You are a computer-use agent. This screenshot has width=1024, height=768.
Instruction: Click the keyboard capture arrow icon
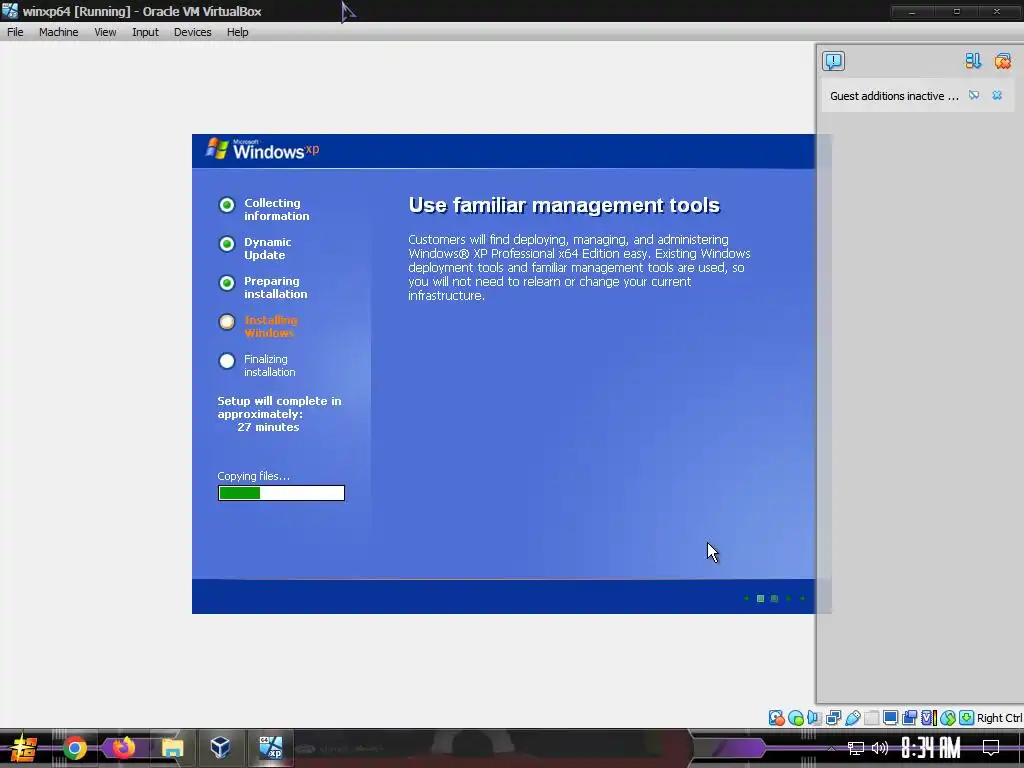[967, 718]
